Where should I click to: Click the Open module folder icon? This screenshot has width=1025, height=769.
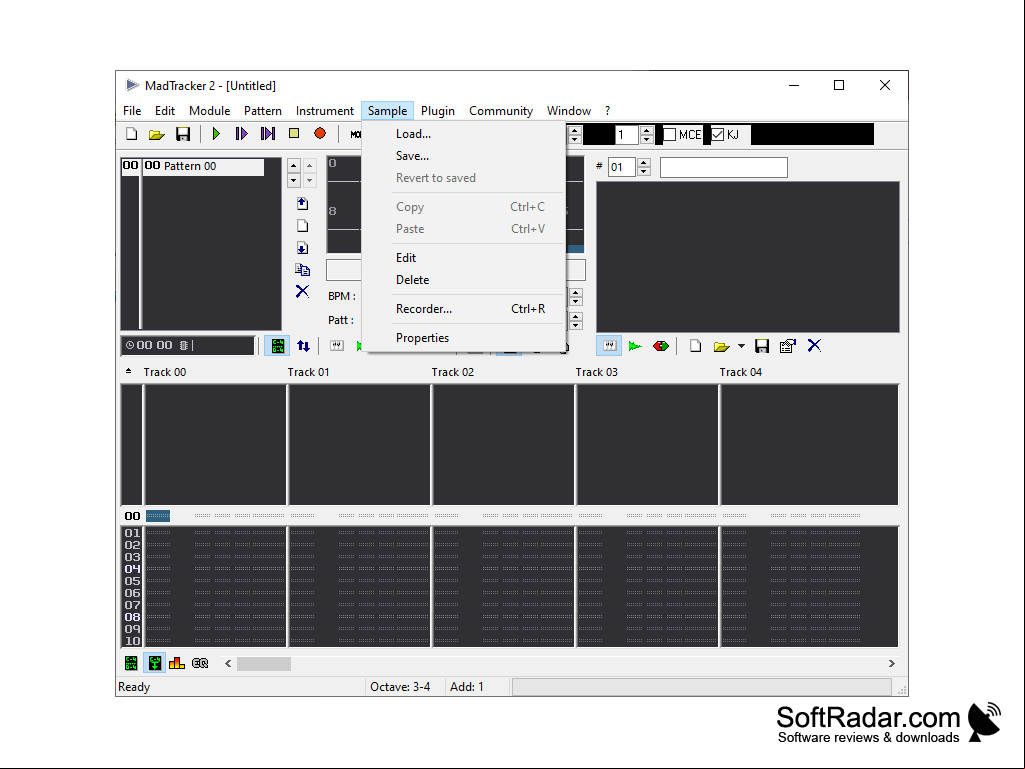click(156, 134)
